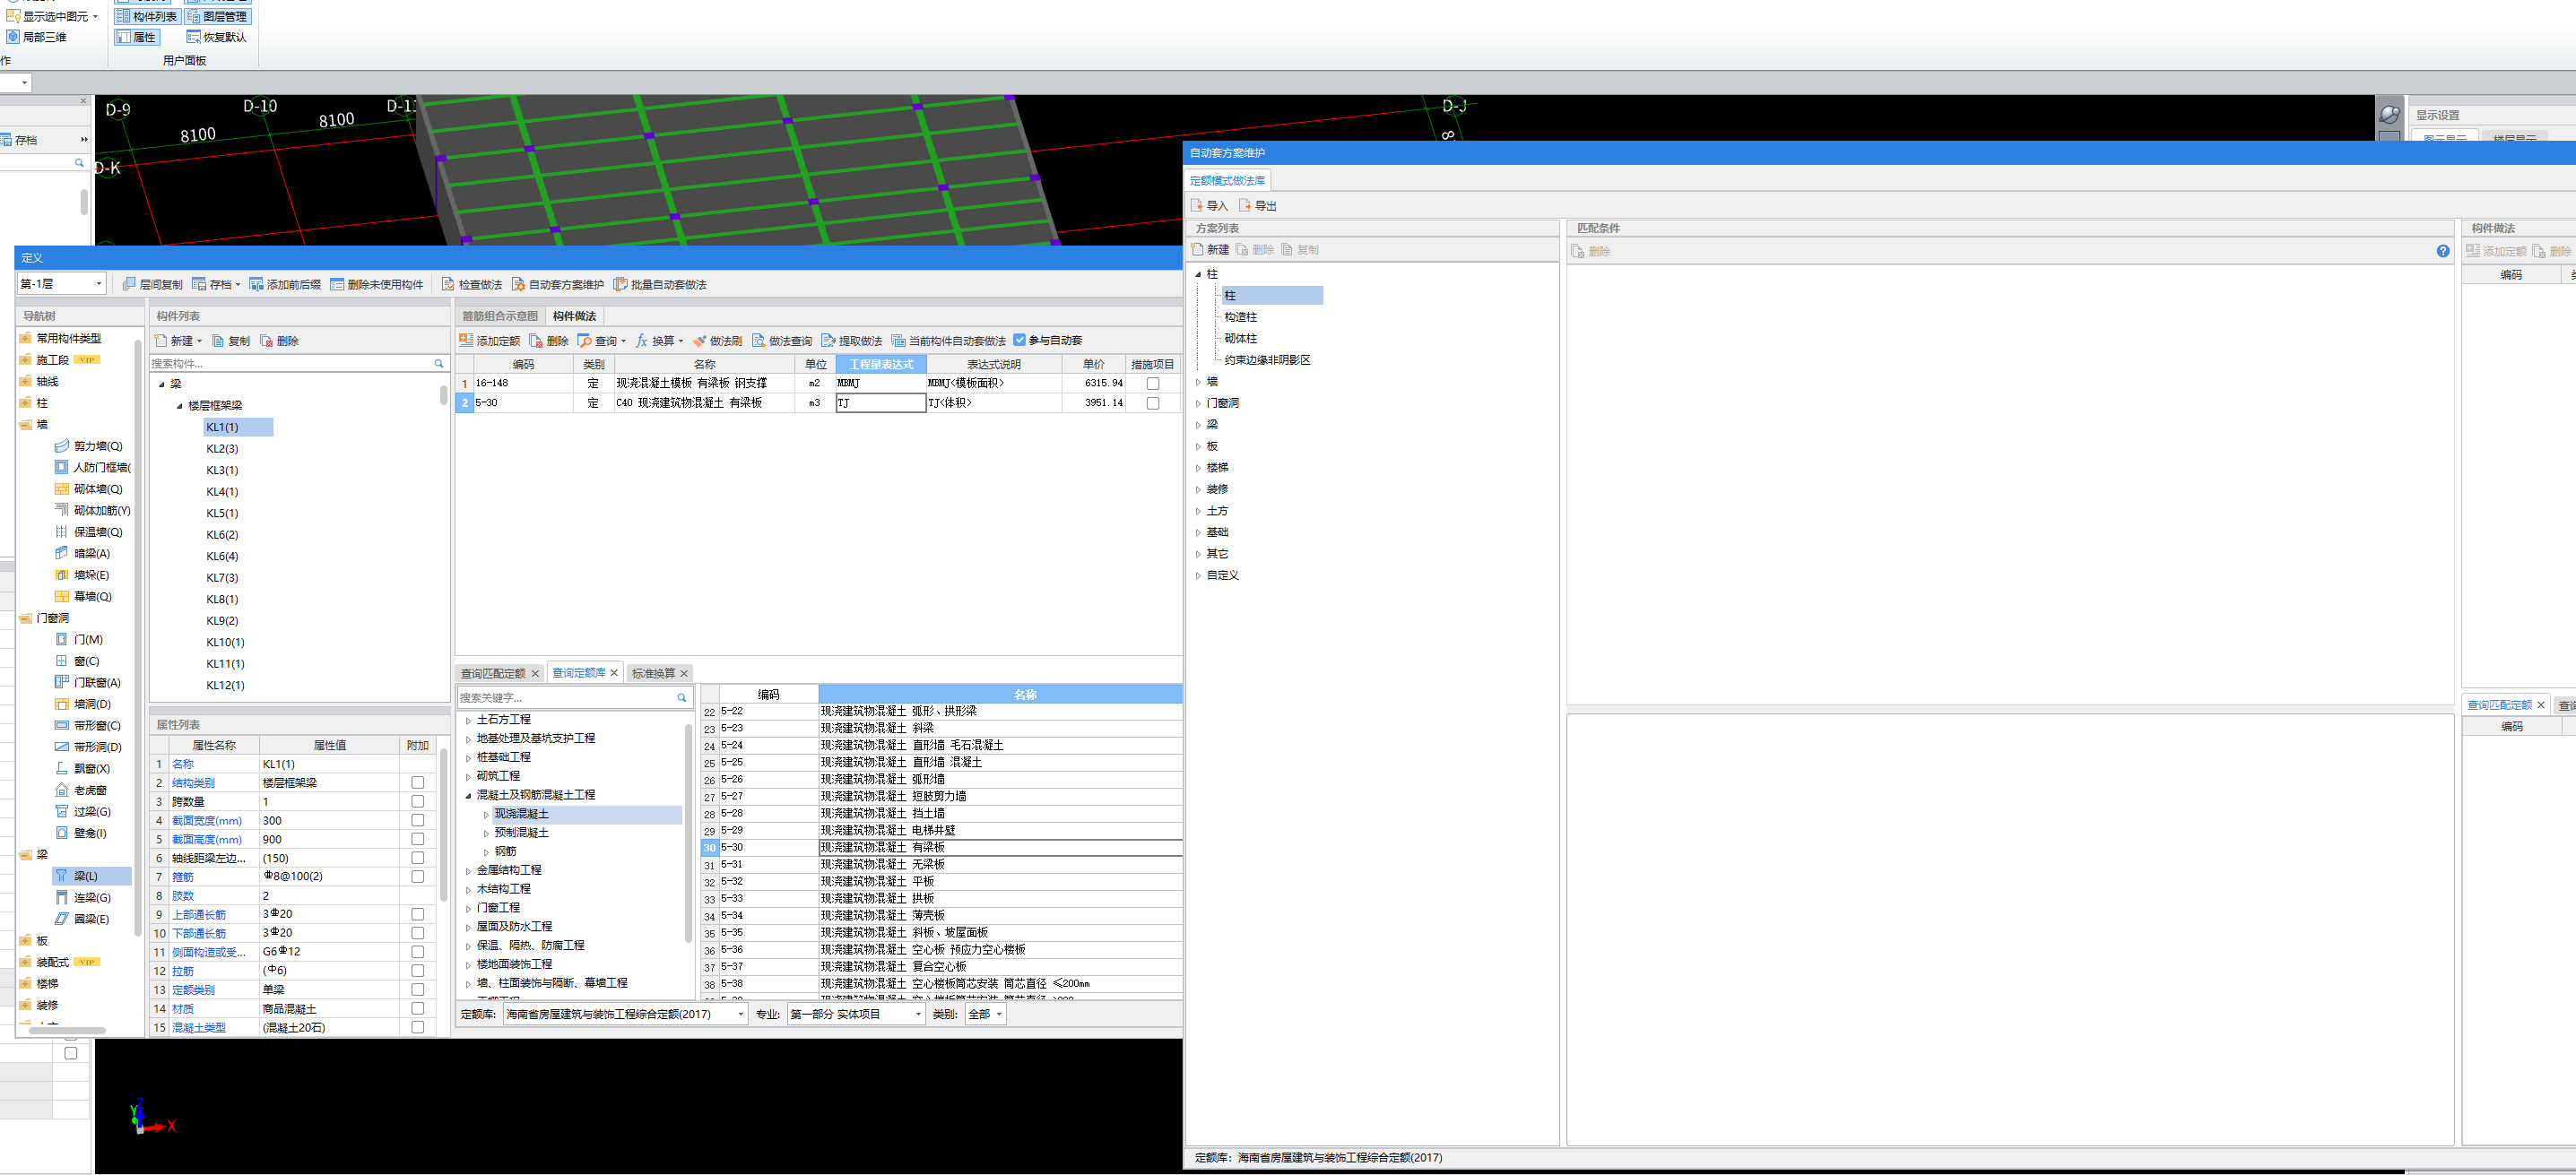Switch to the 构件做法 tab

[x=574, y=317]
